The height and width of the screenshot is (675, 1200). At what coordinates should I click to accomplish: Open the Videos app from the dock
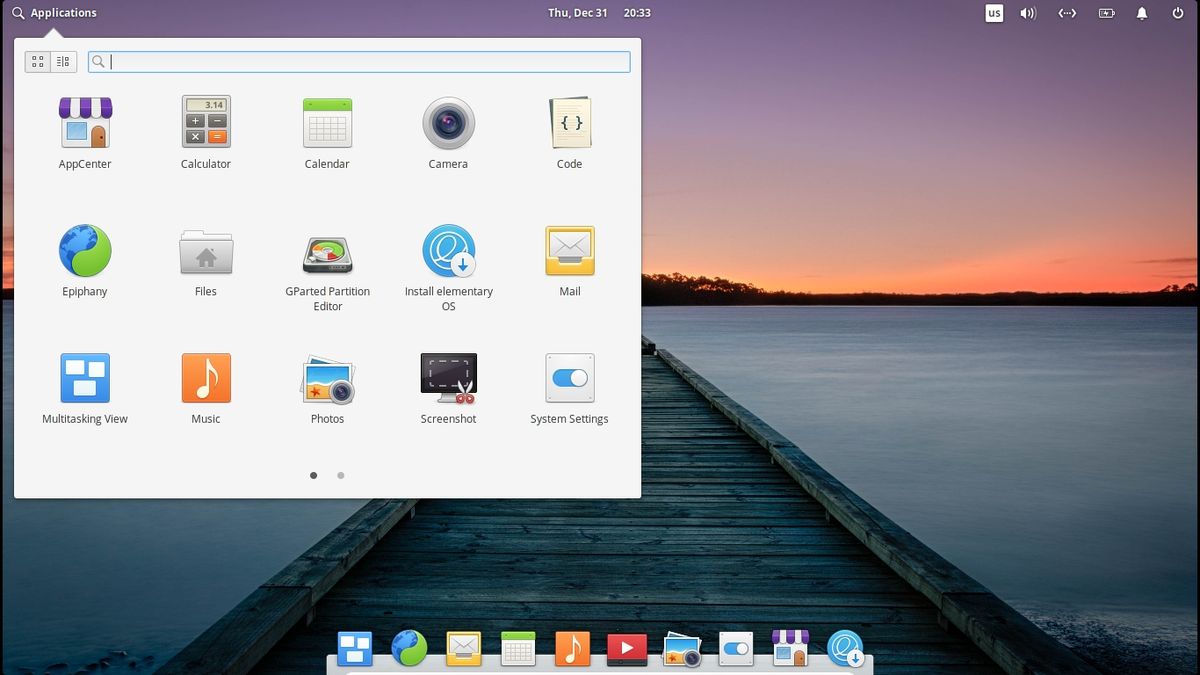[x=626, y=648]
